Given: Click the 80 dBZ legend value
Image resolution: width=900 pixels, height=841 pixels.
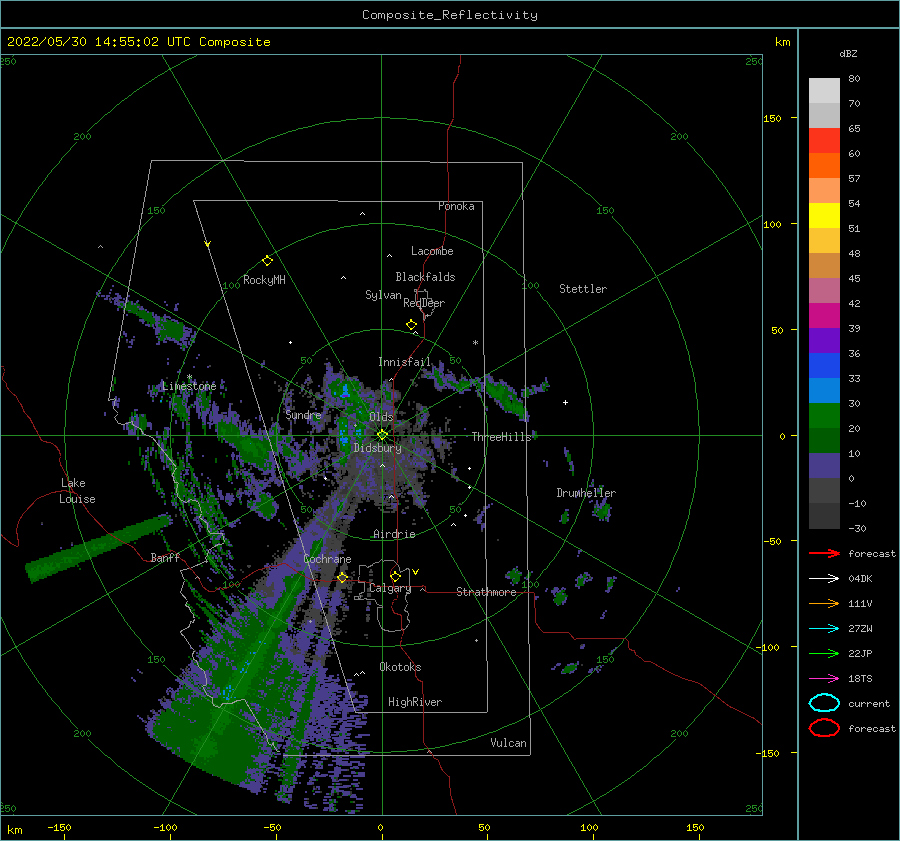Looking at the screenshot, I should (854, 79).
